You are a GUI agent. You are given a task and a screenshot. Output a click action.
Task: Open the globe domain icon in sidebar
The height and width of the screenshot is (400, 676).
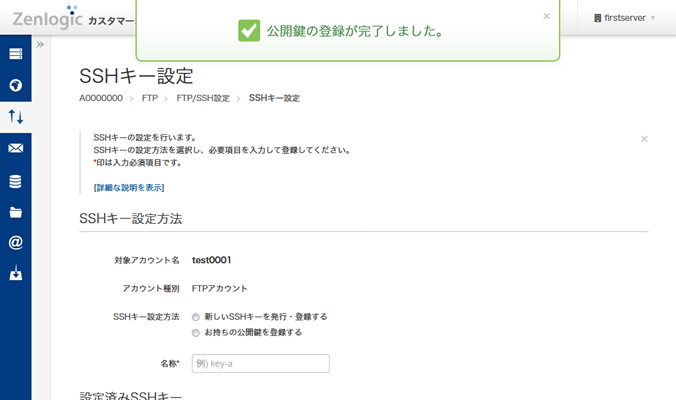coord(16,85)
